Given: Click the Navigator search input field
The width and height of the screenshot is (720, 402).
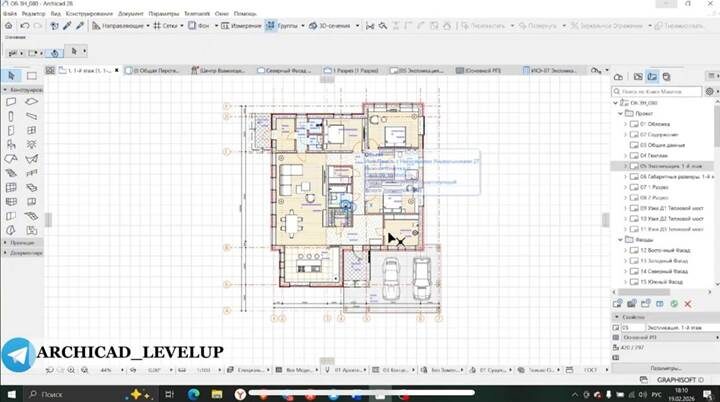Looking at the screenshot, I should [657, 91].
